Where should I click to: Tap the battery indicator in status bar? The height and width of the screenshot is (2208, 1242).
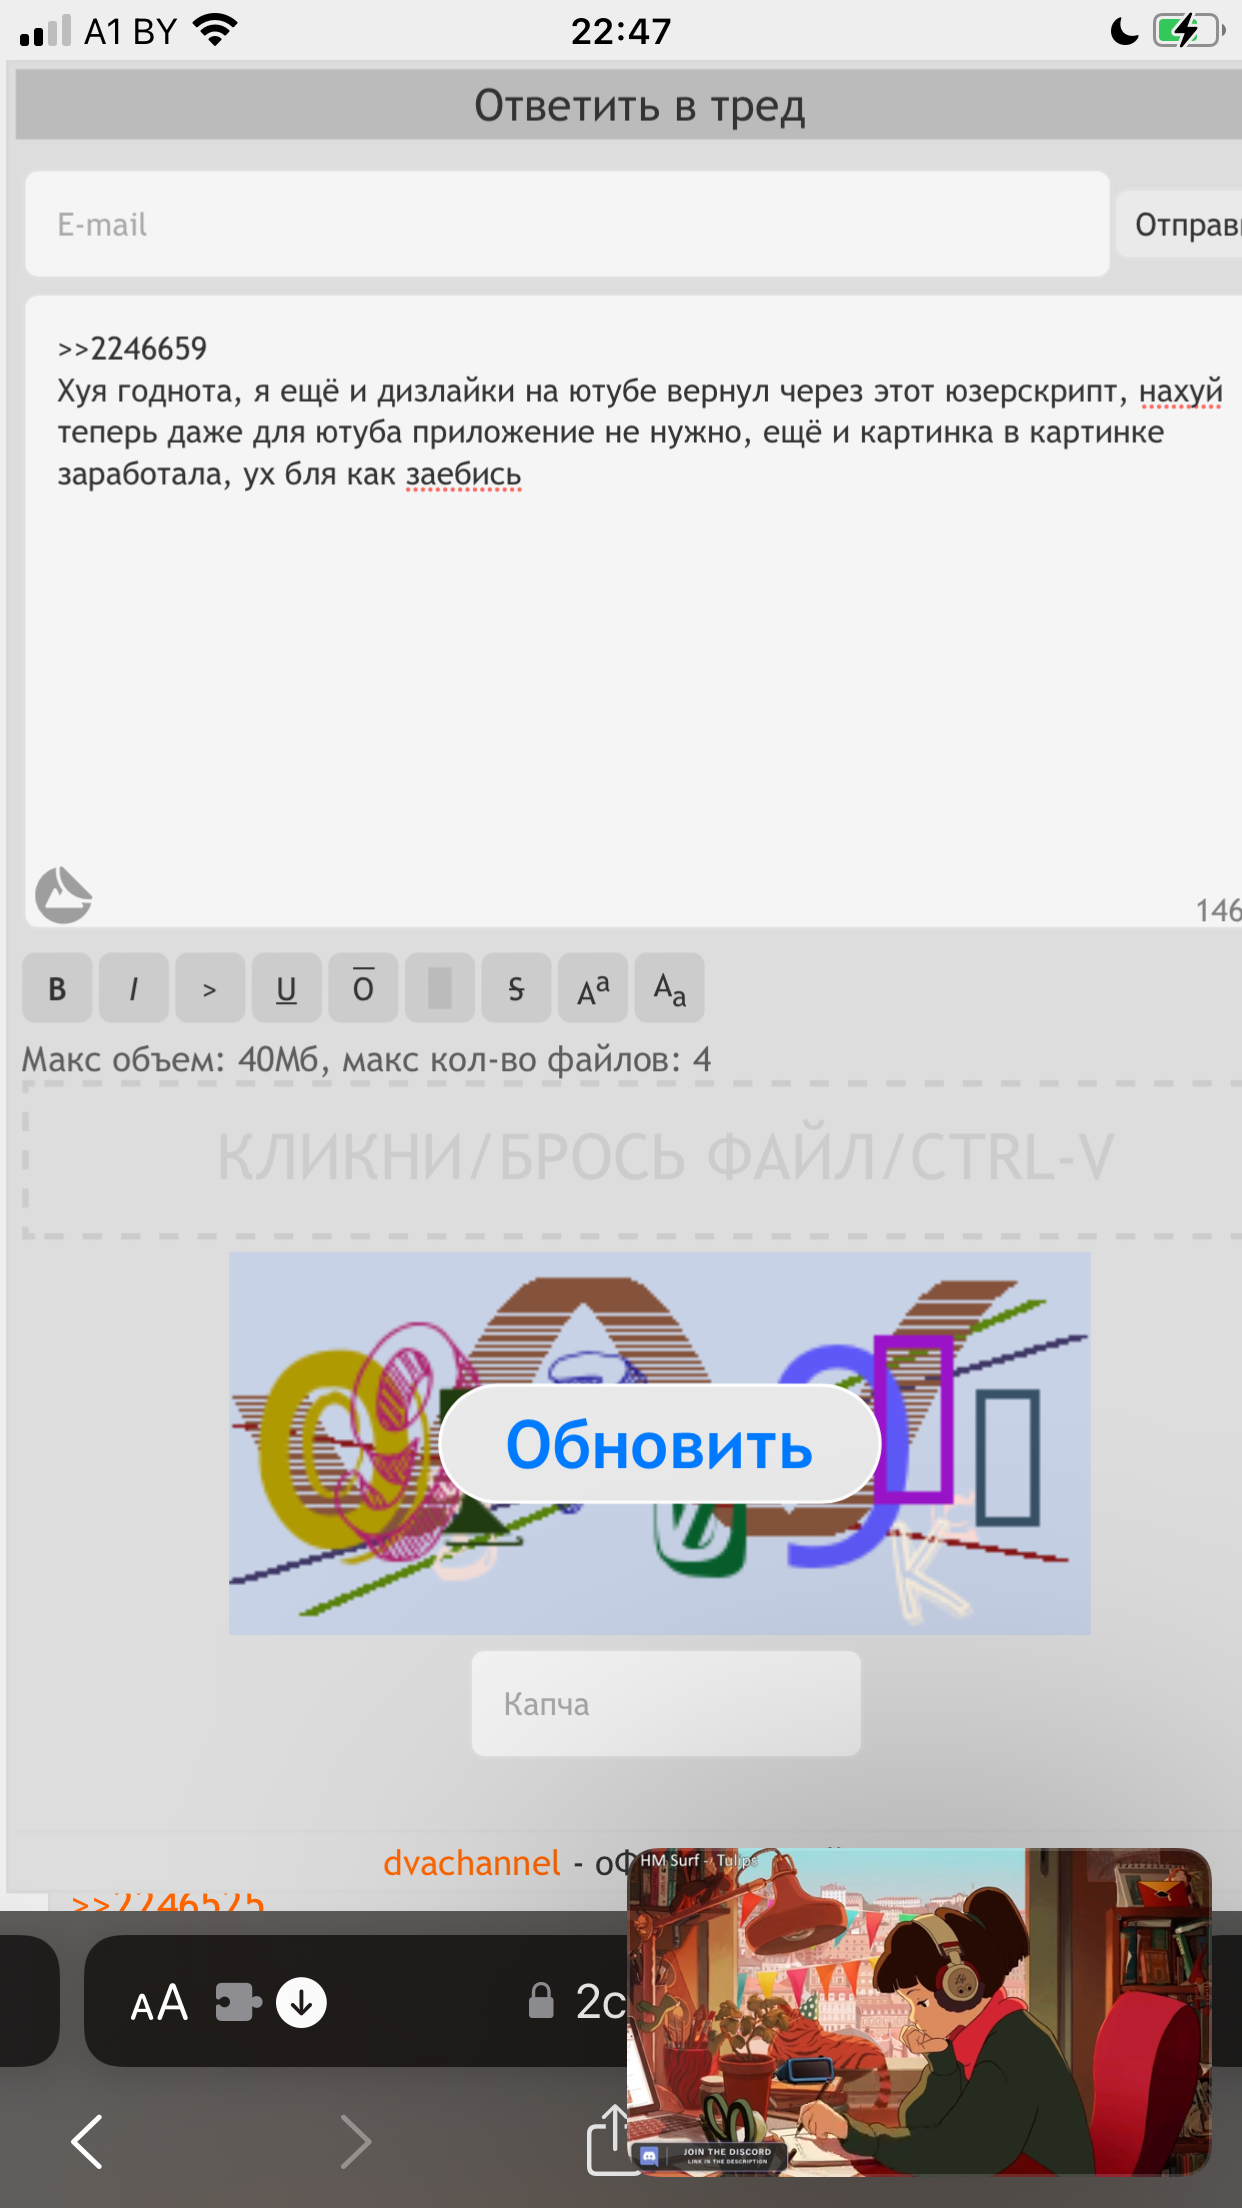pos(1189,31)
